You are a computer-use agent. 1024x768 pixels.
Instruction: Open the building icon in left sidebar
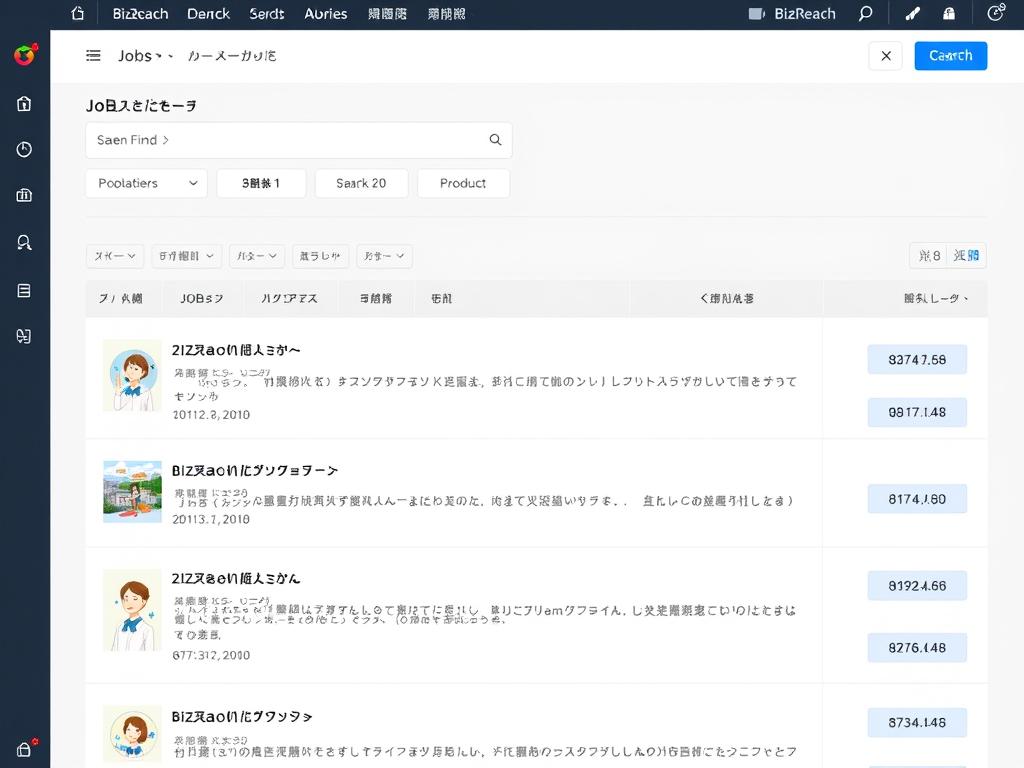tap(24, 103)
